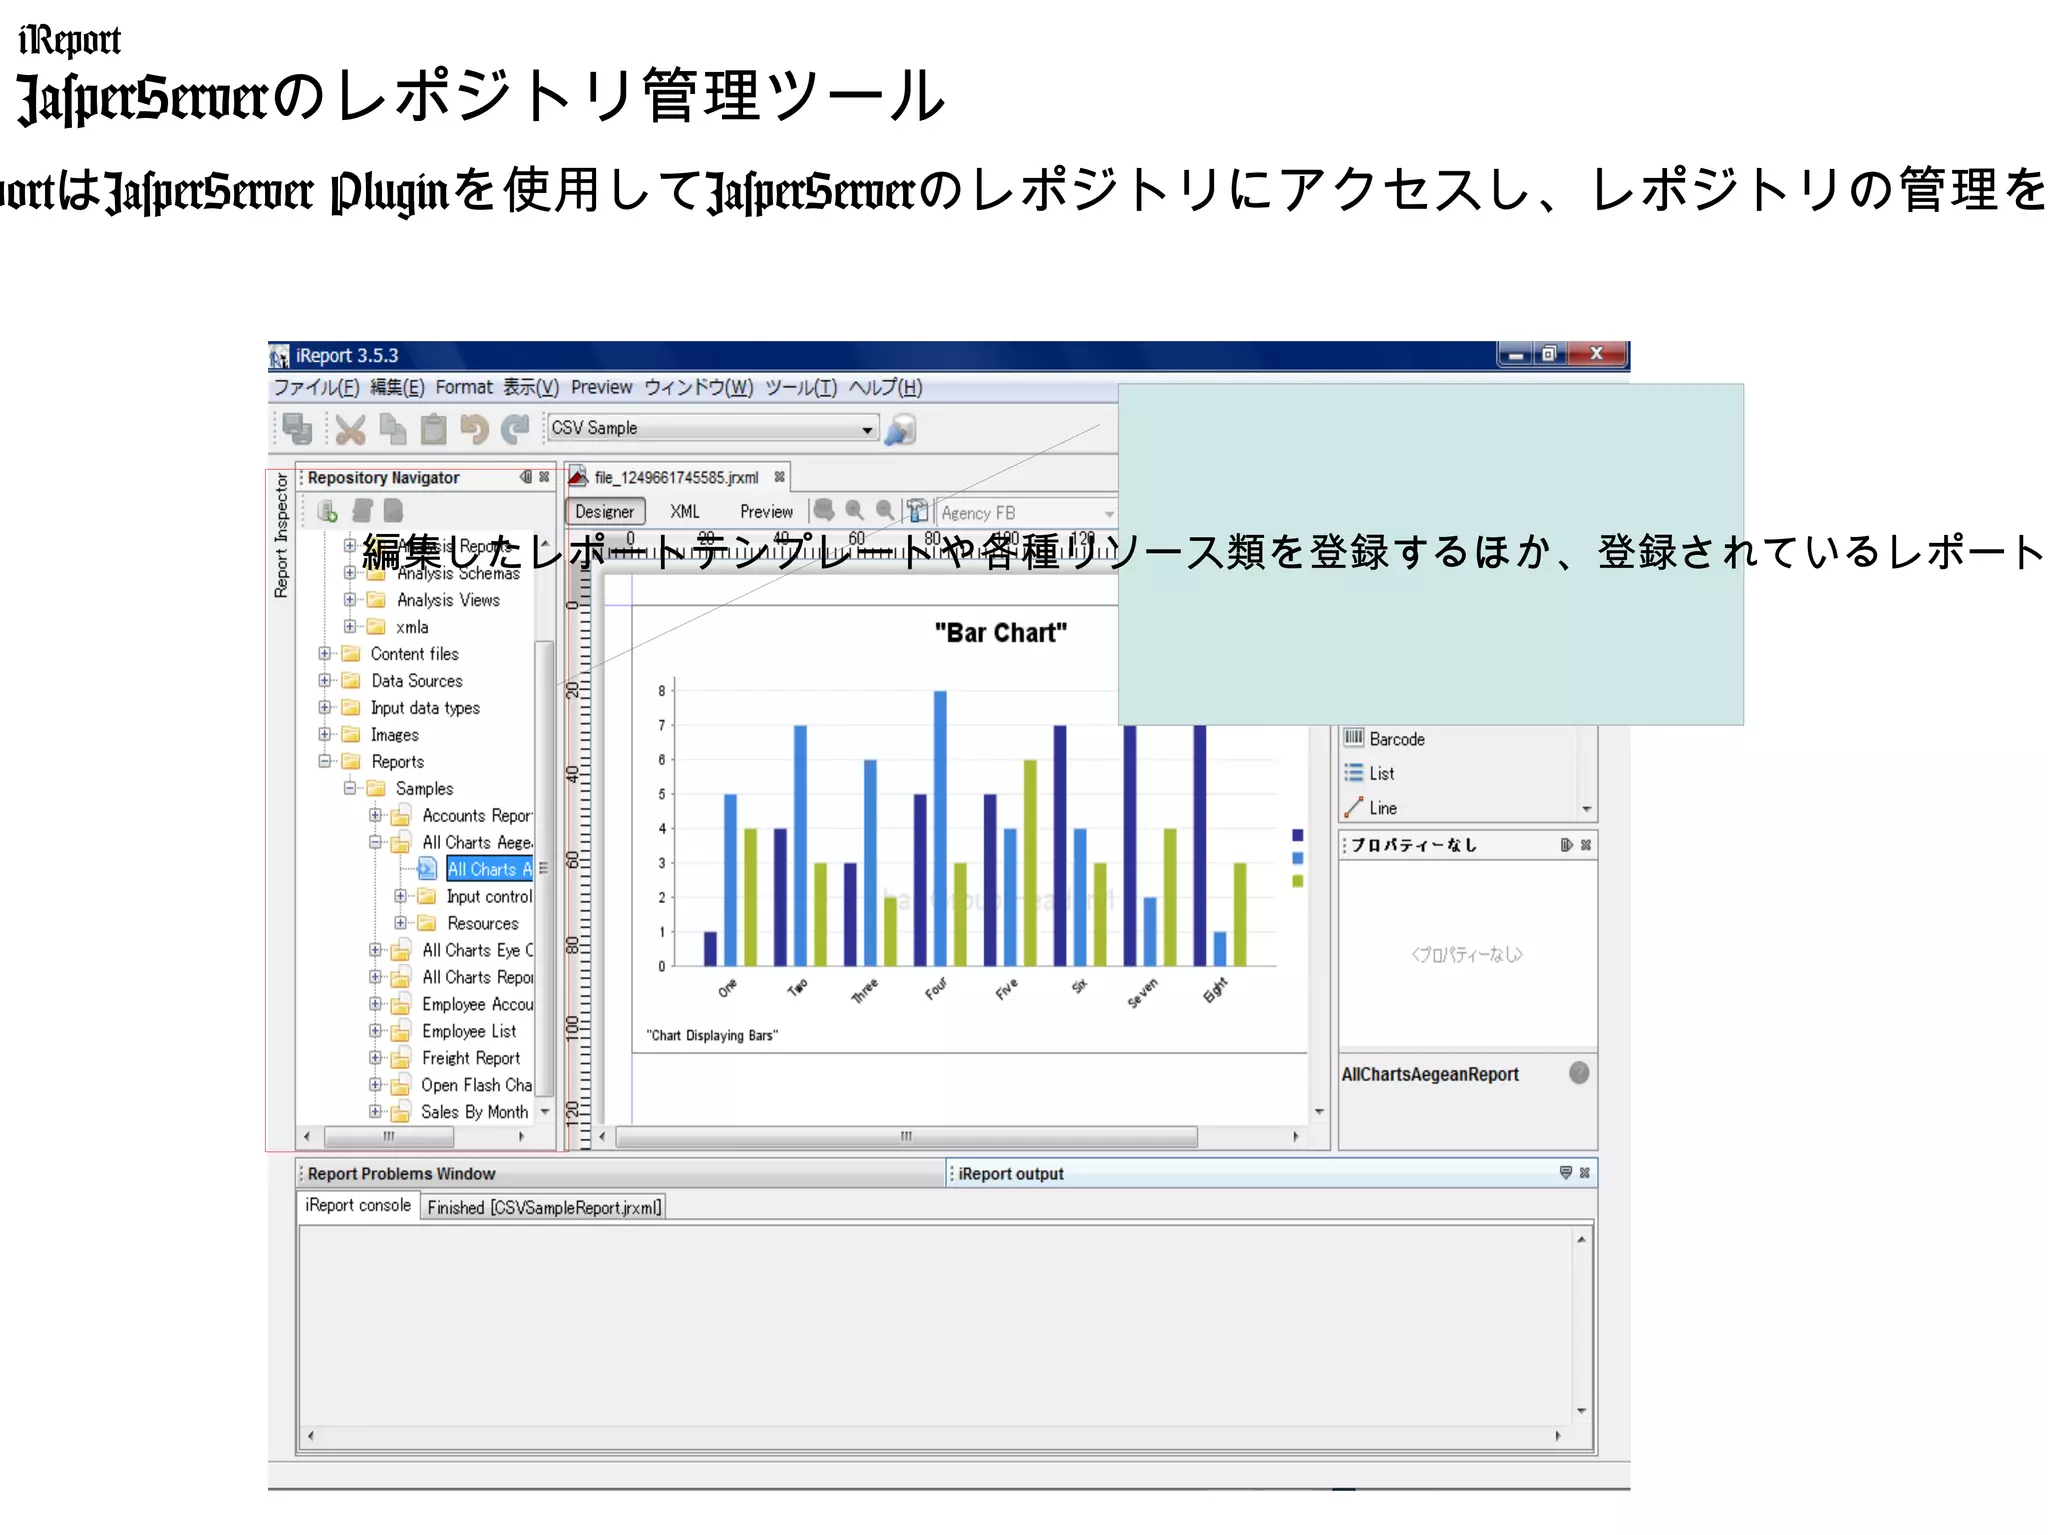Viewport: 2048px width, 1535px height.
Task: Expand the Data Sources folder
Action: click(x=325, y=680)
